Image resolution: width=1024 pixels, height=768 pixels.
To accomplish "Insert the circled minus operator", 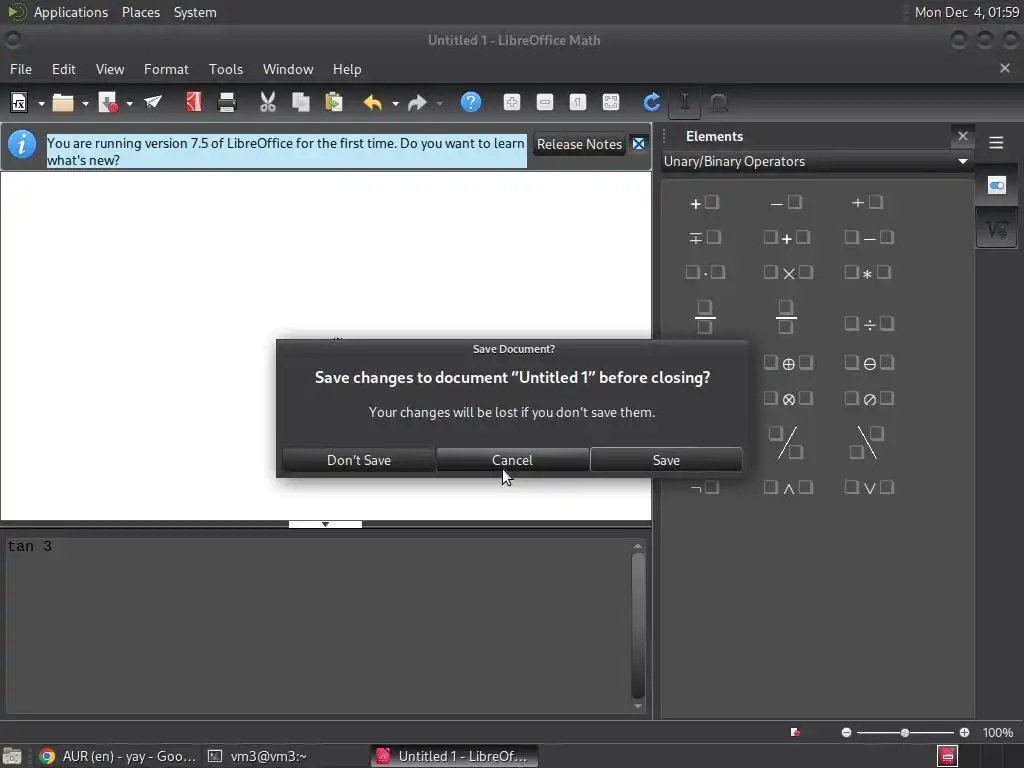I will (869, 363).
